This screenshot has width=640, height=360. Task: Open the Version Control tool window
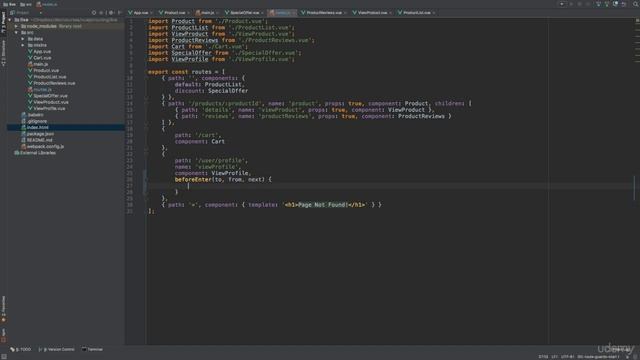coord(57,349)
